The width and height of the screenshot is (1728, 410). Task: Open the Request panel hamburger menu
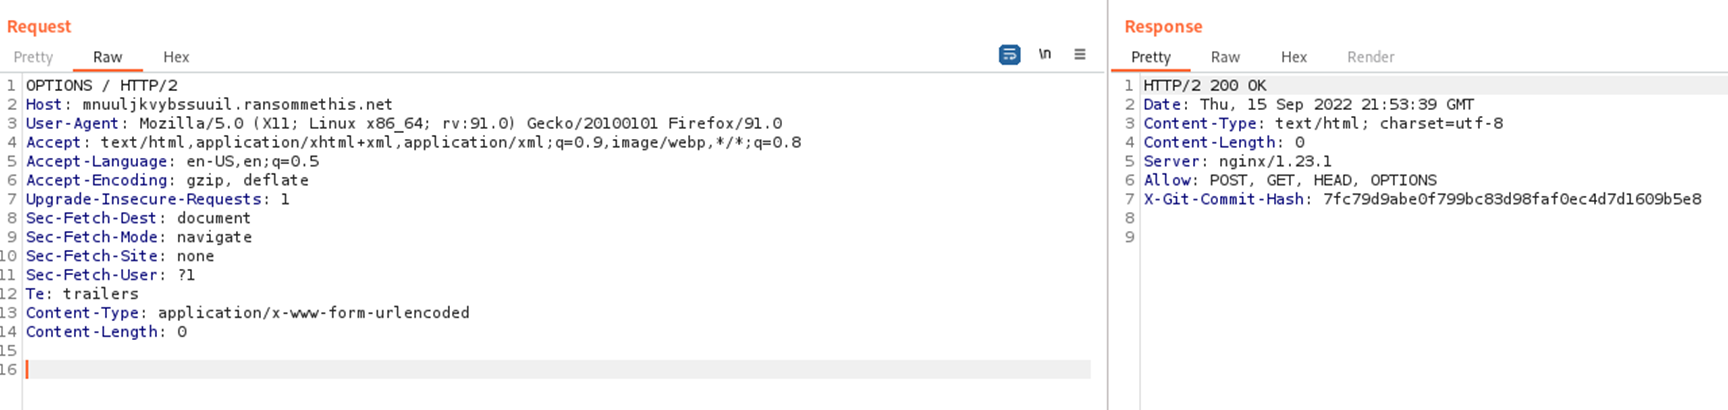pos(1080,55)
